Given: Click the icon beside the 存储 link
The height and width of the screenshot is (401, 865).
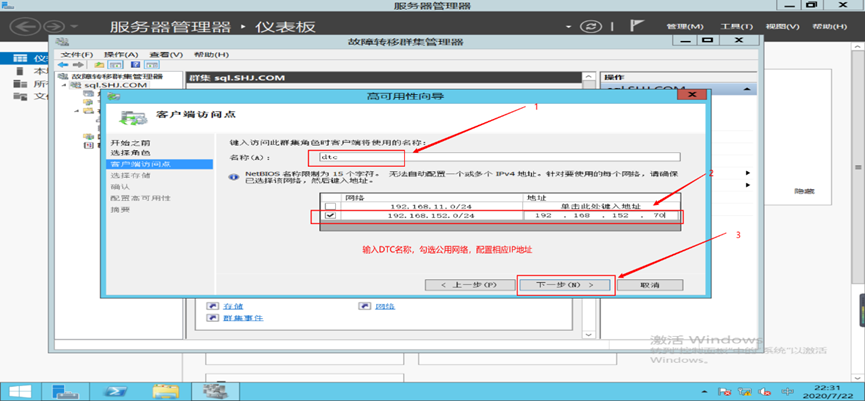Looking at the screenshot, I should pyautogui.click(x=213, y=306).
